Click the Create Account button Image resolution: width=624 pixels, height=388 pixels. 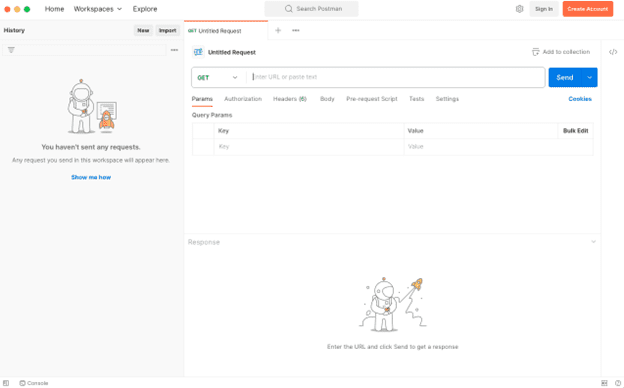(x=588, y=9)
